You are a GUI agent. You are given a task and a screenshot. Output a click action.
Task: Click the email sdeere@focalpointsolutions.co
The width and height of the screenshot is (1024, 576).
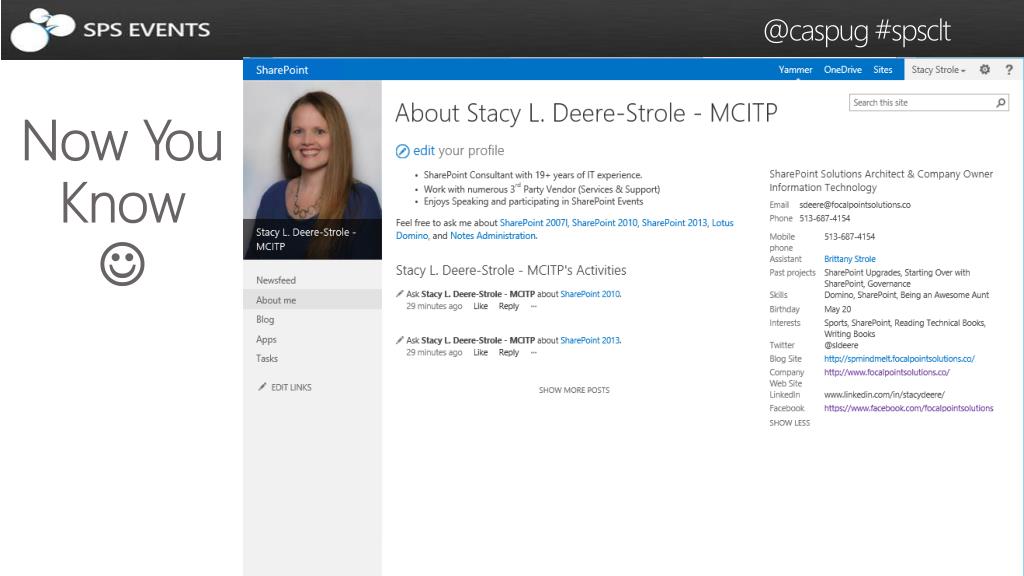point(855,205)
